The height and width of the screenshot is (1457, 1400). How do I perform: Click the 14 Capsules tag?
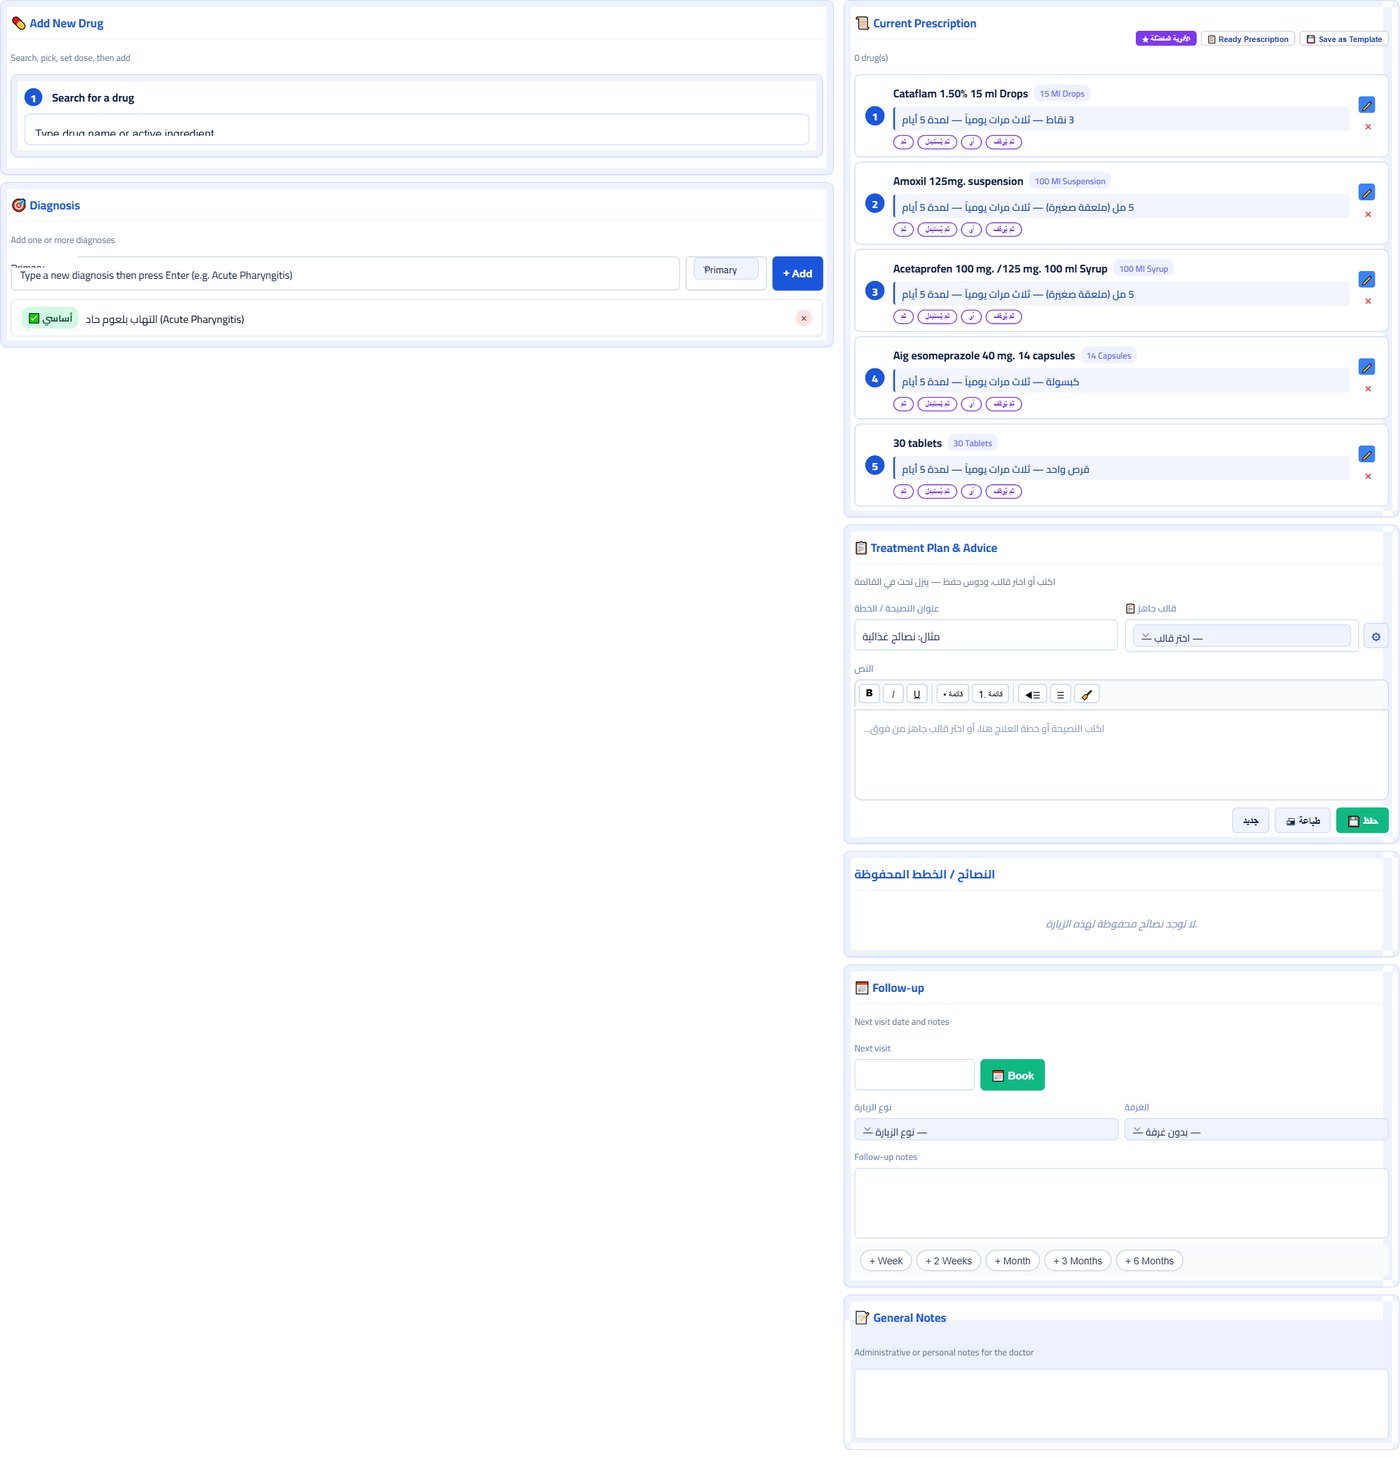[x=1109, y=356]
